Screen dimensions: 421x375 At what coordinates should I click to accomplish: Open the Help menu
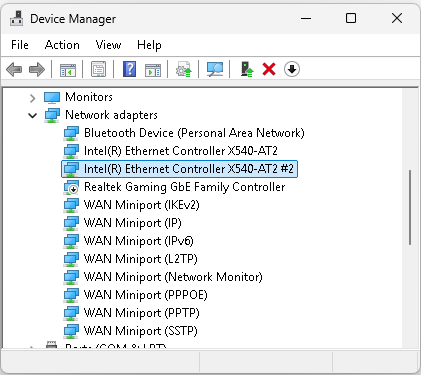pyautogui.click(x=149, y=45)
